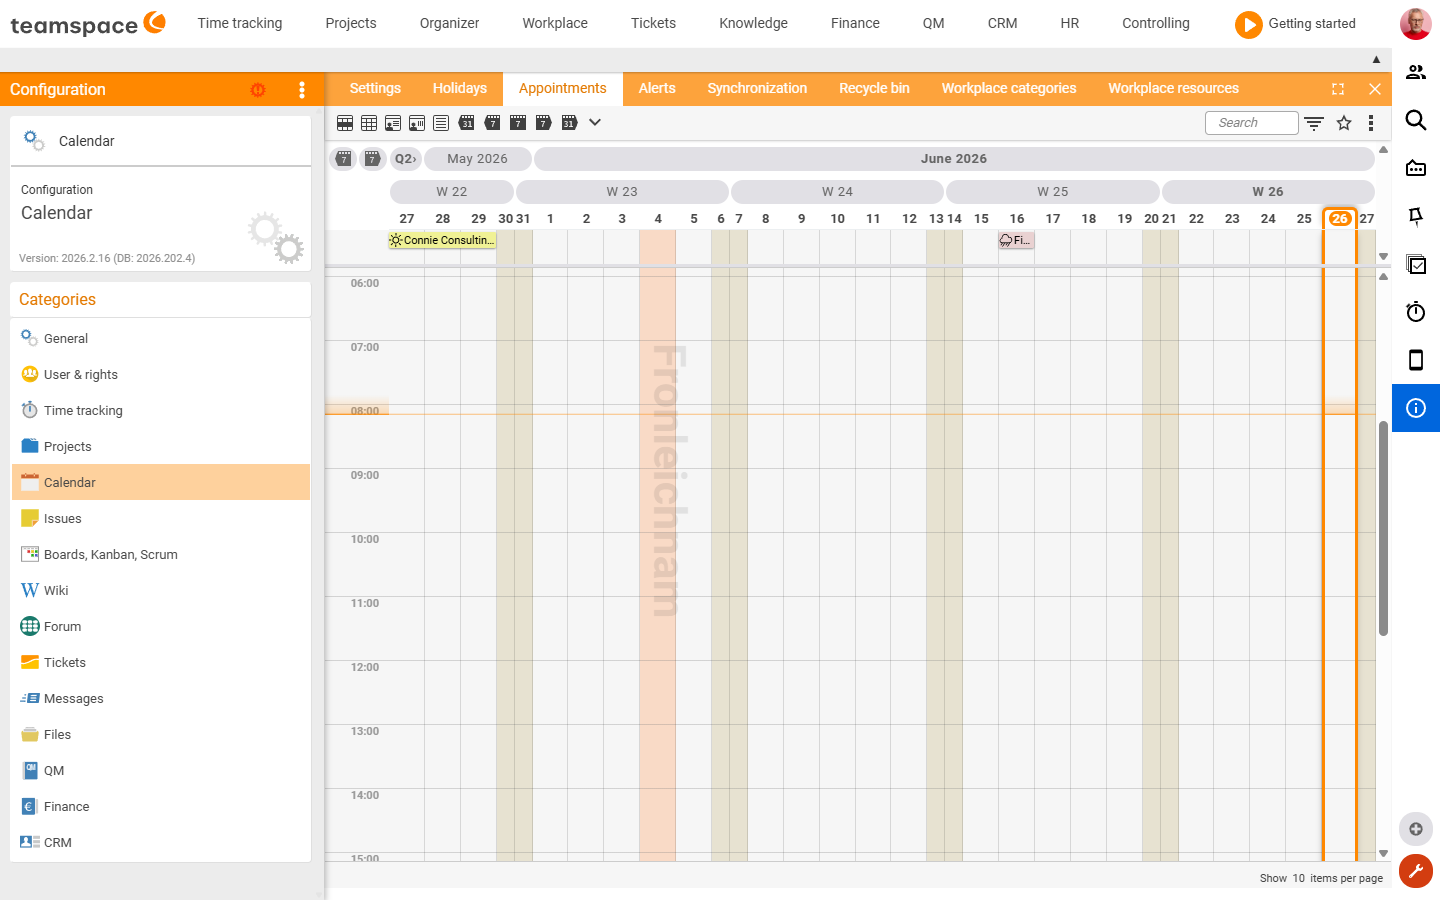This screenshot has height=900, width=1440.
Task: Open the Time tracking top menu
Action: [240, 23]
